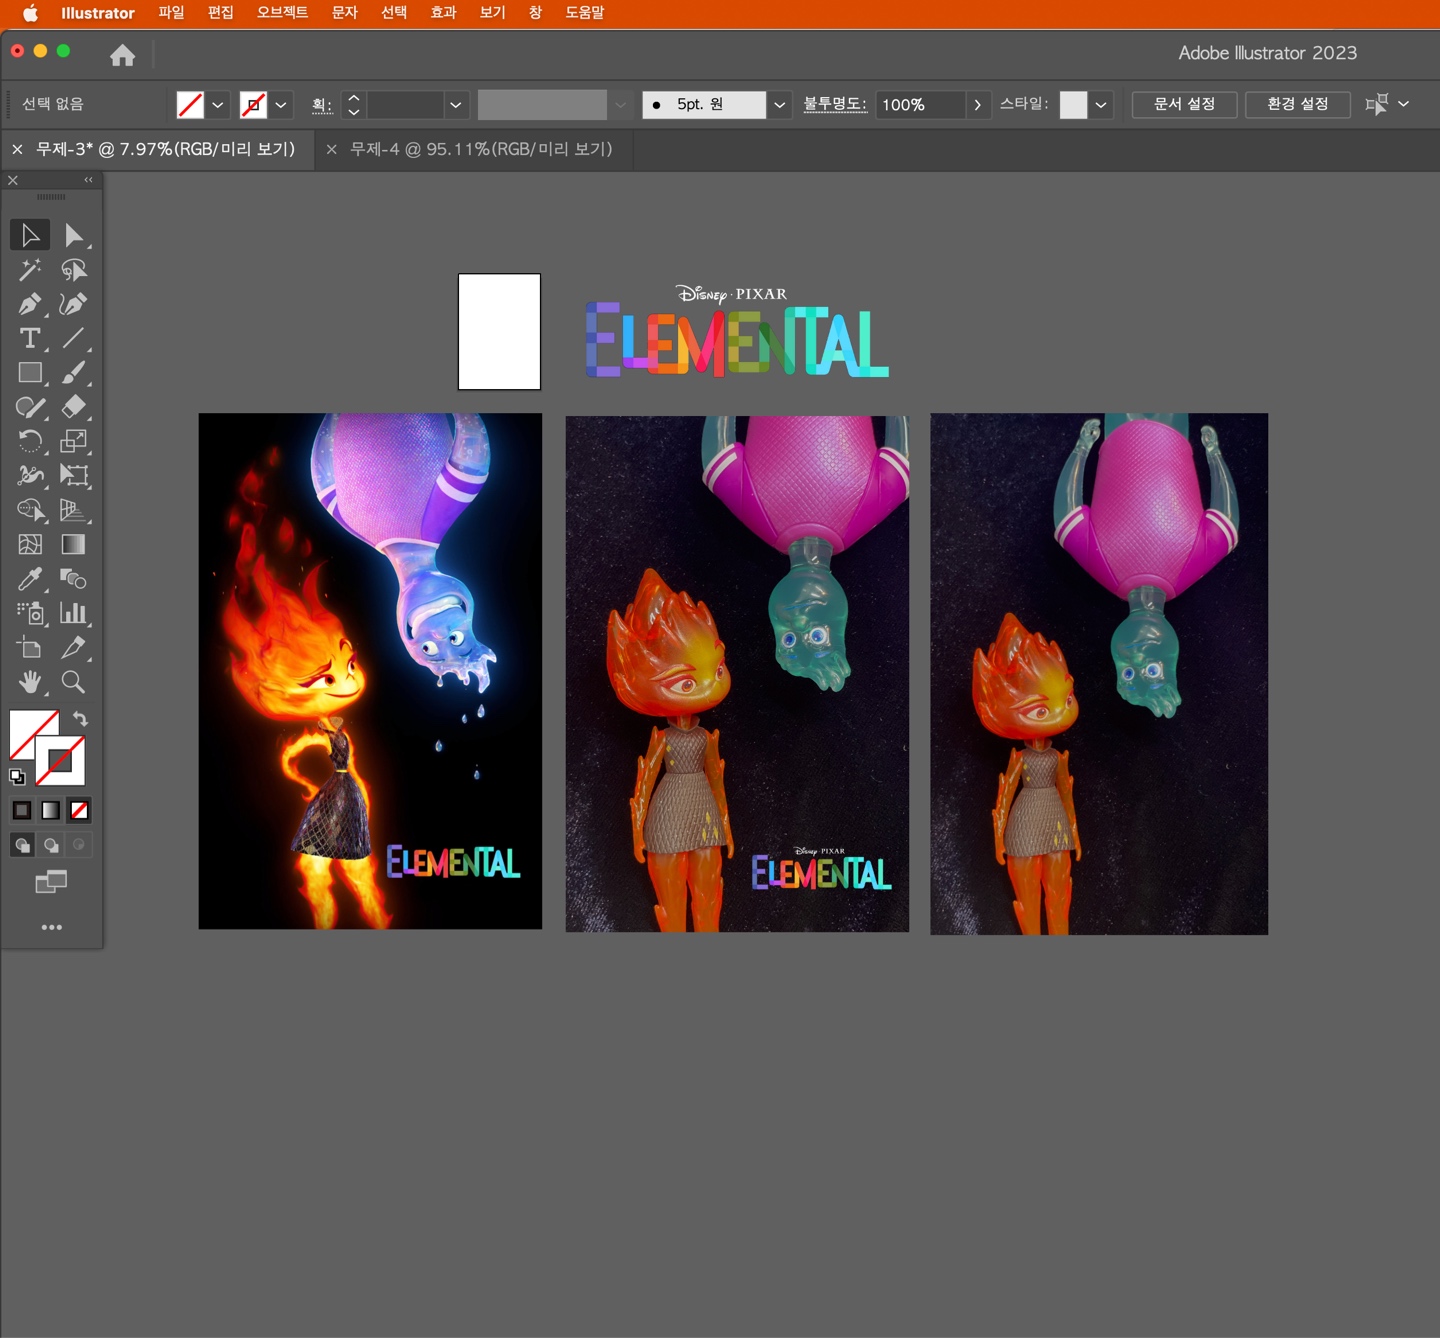This screenshot has width=1440, height=1338.
Task: Select the Perspective Grid tool
Action: tap(74, 510)
